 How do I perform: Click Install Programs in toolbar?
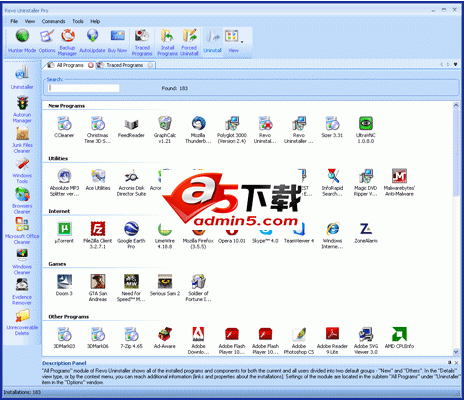click(167, 42)
